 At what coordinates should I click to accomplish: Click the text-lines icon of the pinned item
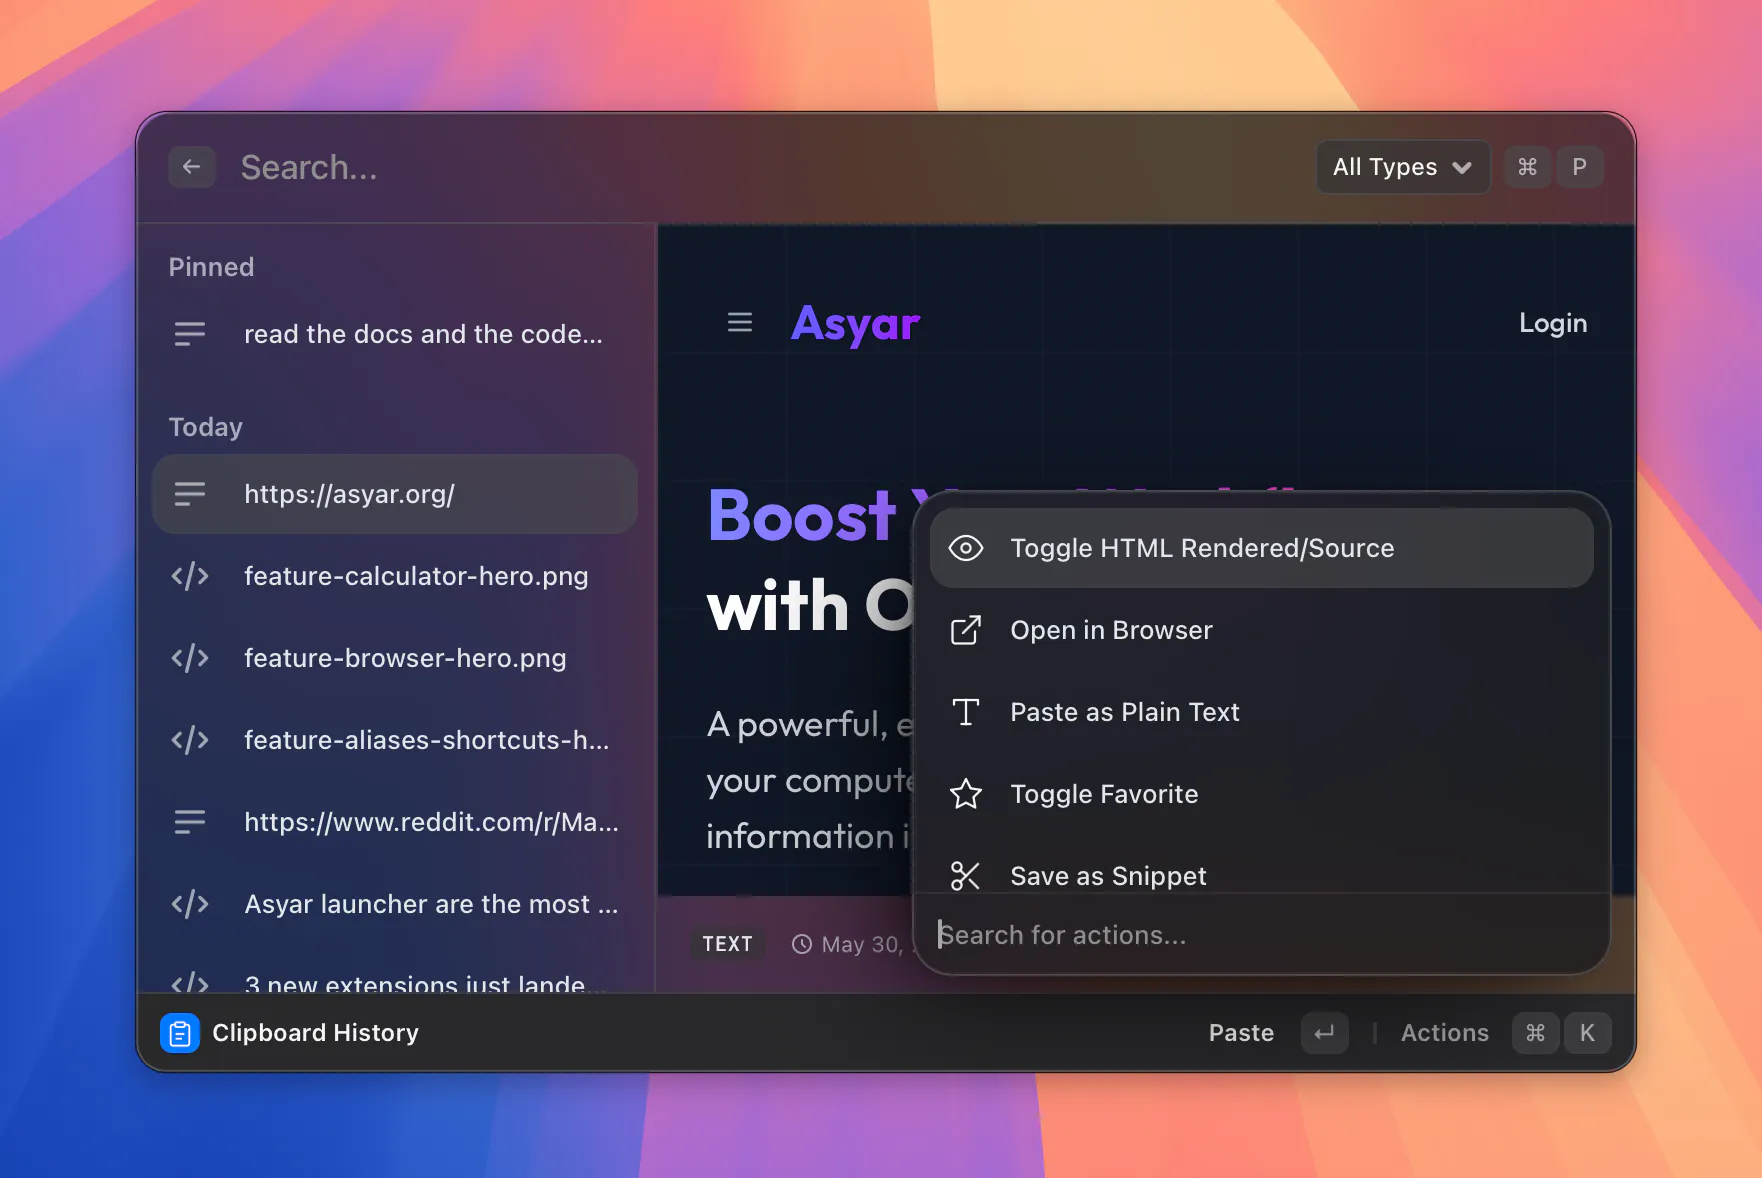[x=190, y=334]
